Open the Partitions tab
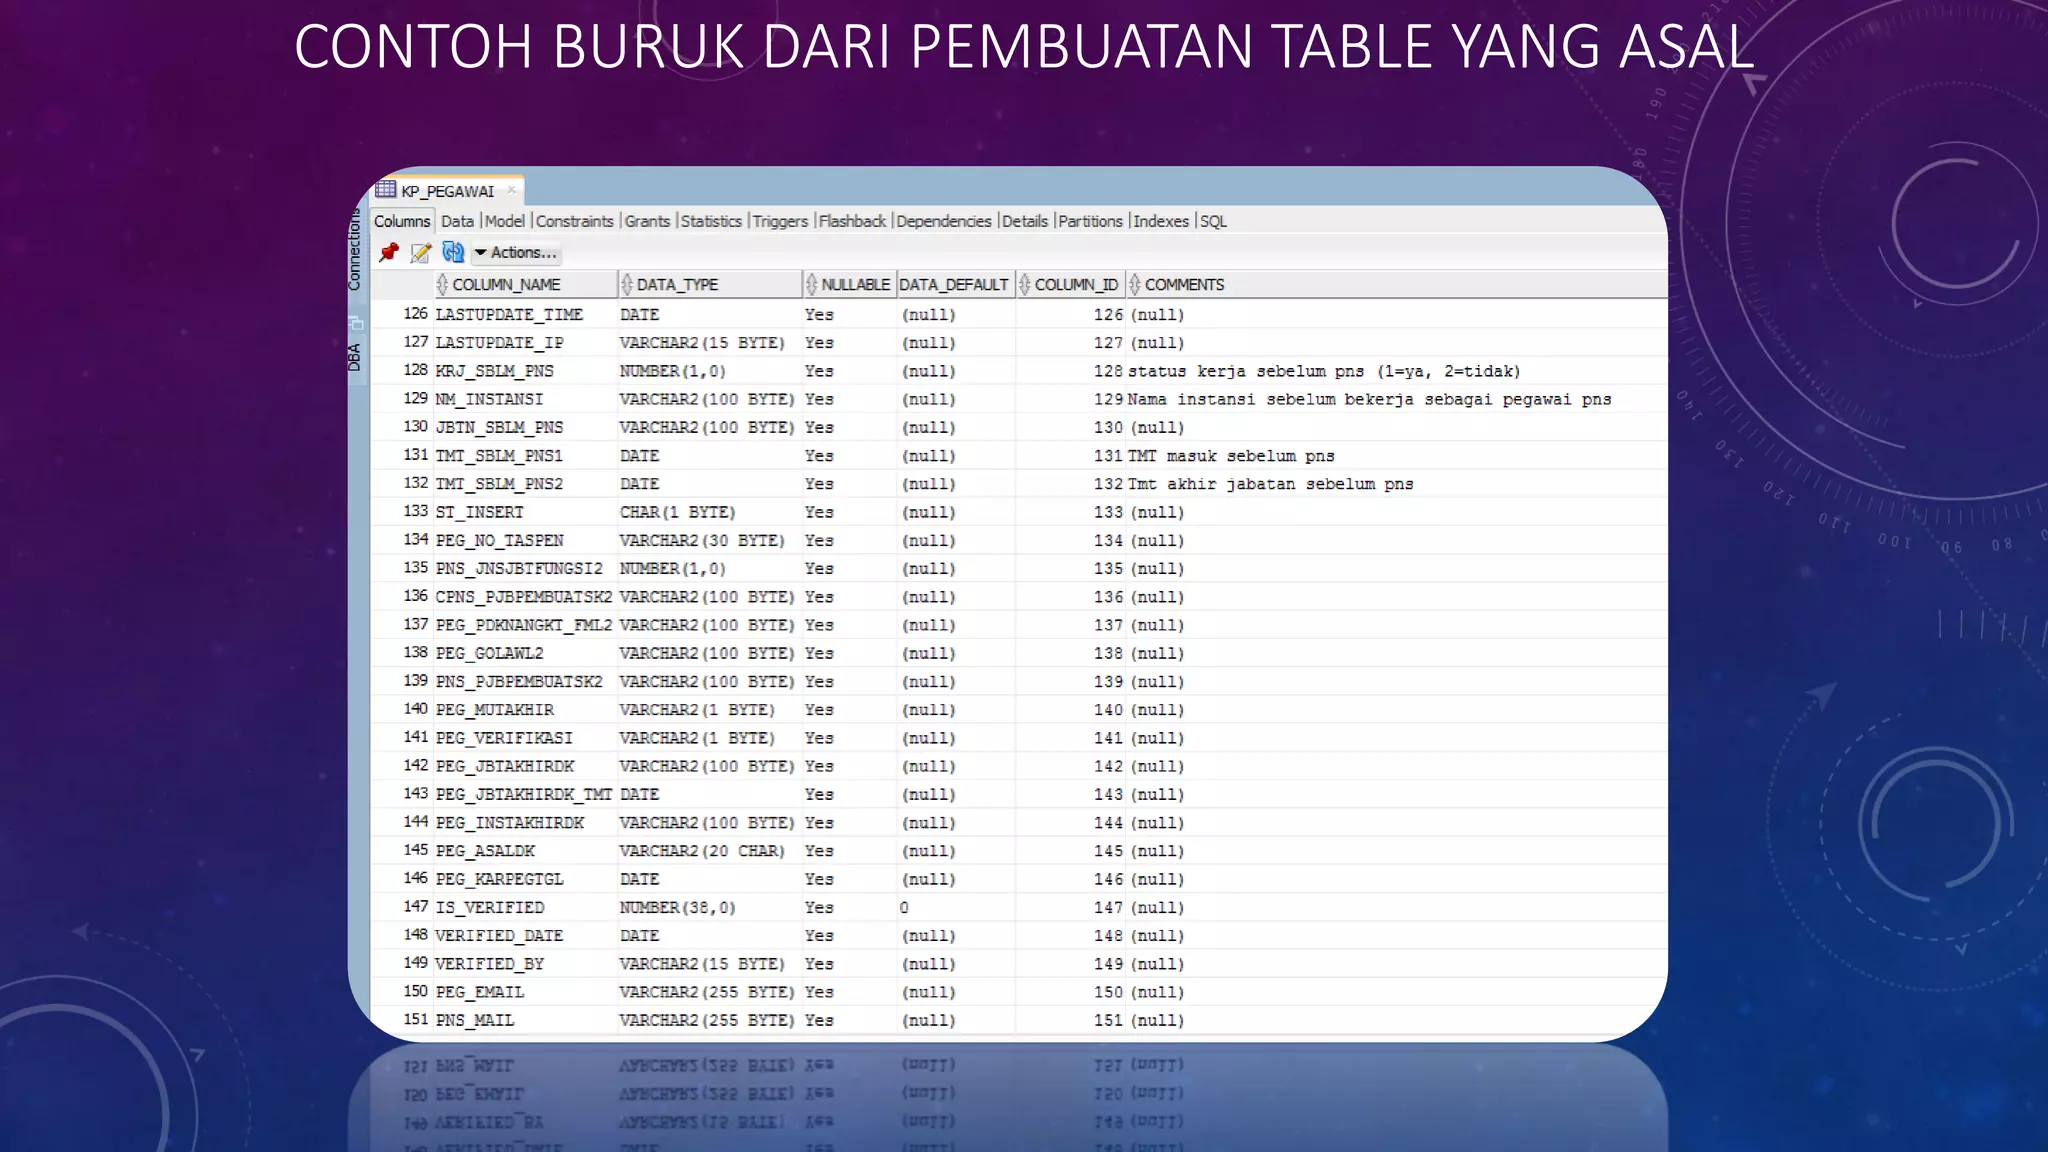Screen dimensions: 2048x1152 coord(1090,221)
